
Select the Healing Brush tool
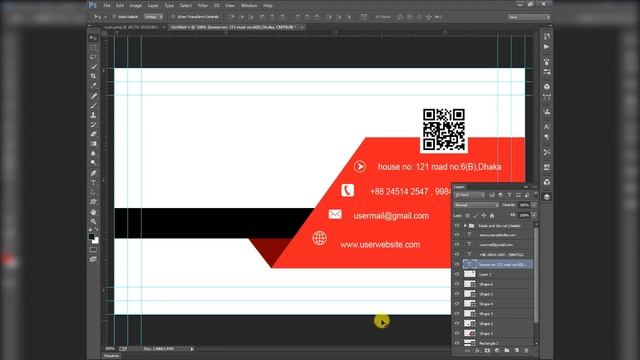click(93, 96)
